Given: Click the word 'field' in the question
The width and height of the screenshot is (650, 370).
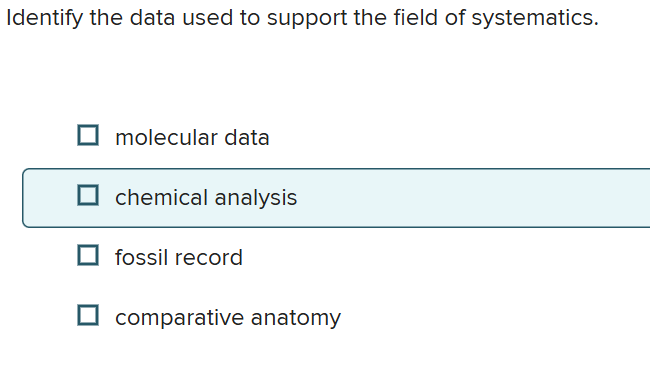Looking at the screenshot, I should (415, 17).
